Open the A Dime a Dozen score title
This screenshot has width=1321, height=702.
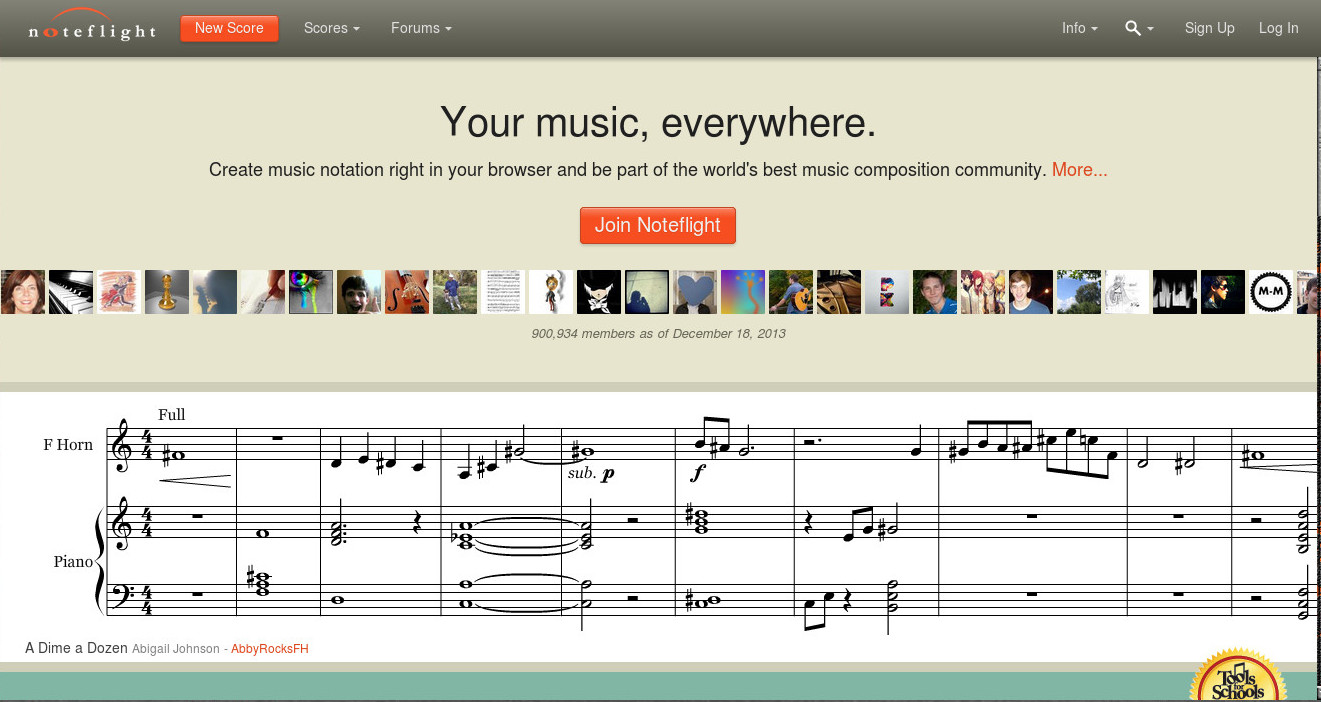point(76,648)
